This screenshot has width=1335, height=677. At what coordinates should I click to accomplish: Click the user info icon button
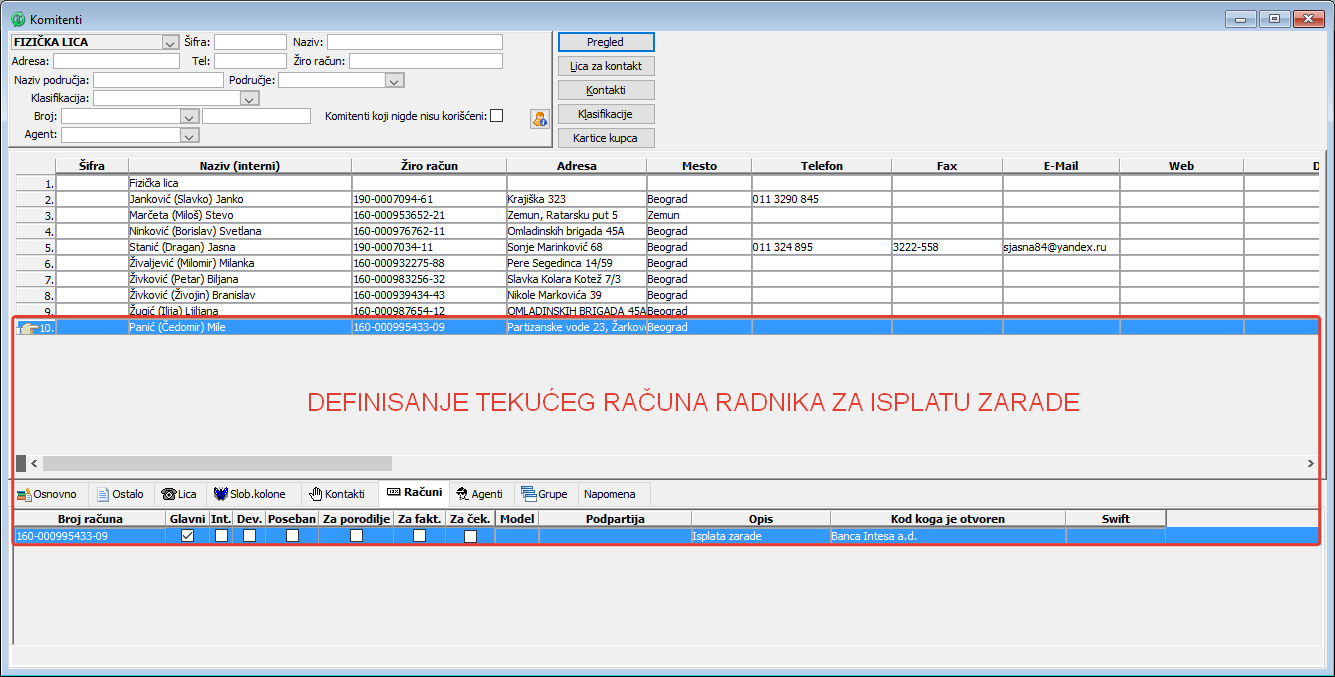540,119
